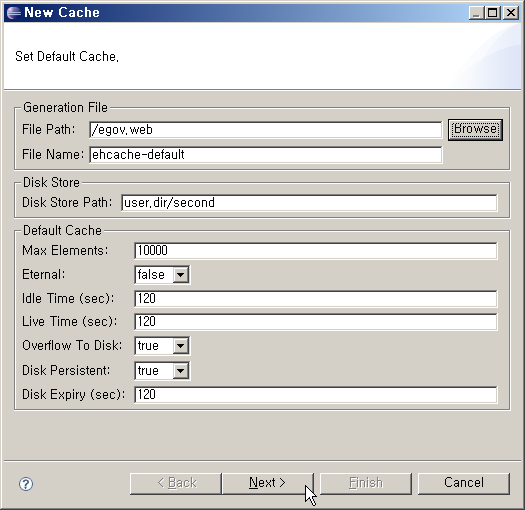Close the New Cache dialog window
Image resolution: width=525 pixels, height=510 pixels.
point(511,13)
